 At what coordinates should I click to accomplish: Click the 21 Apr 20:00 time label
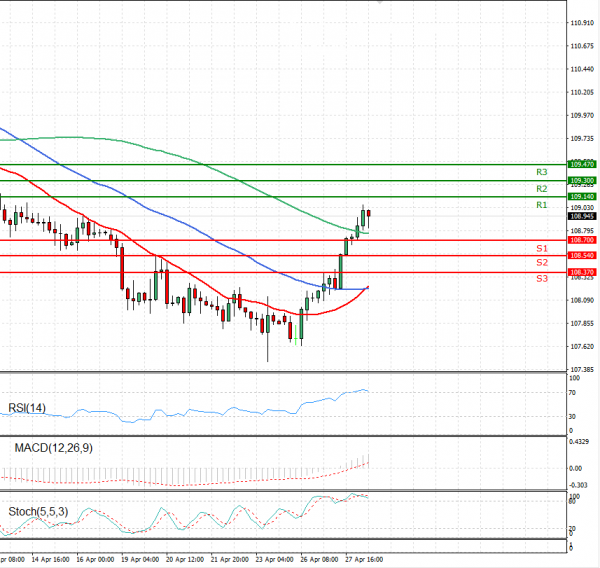[x=230, y=560]
